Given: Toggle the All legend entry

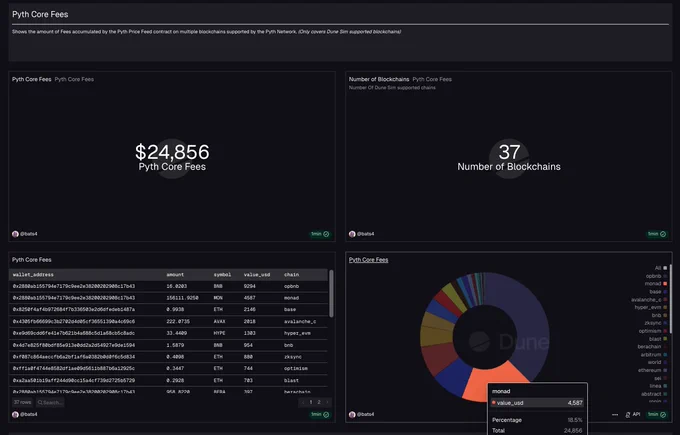Looking at the screenshot, I should (x=661, y=268).
